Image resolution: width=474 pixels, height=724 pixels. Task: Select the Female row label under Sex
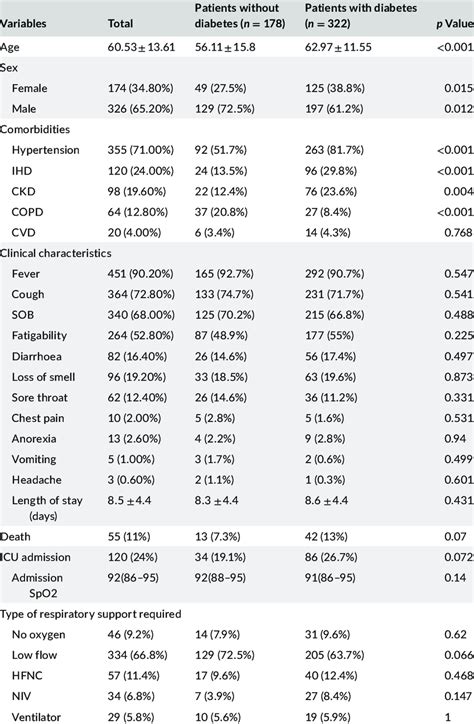pos(30,88)
